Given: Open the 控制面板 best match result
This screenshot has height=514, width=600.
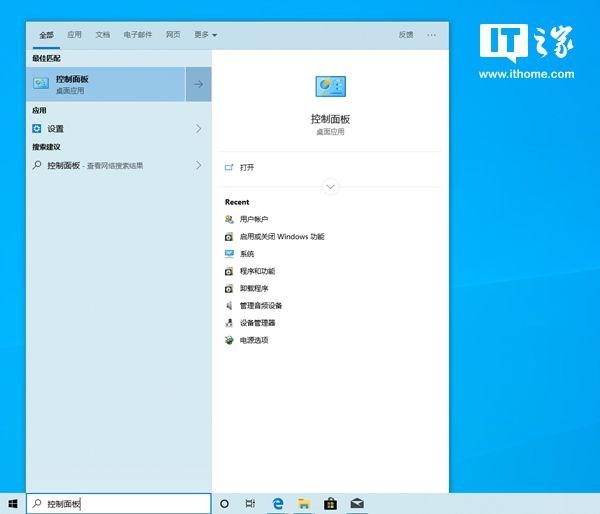Looking at the screenshot, I should point(106,84).
